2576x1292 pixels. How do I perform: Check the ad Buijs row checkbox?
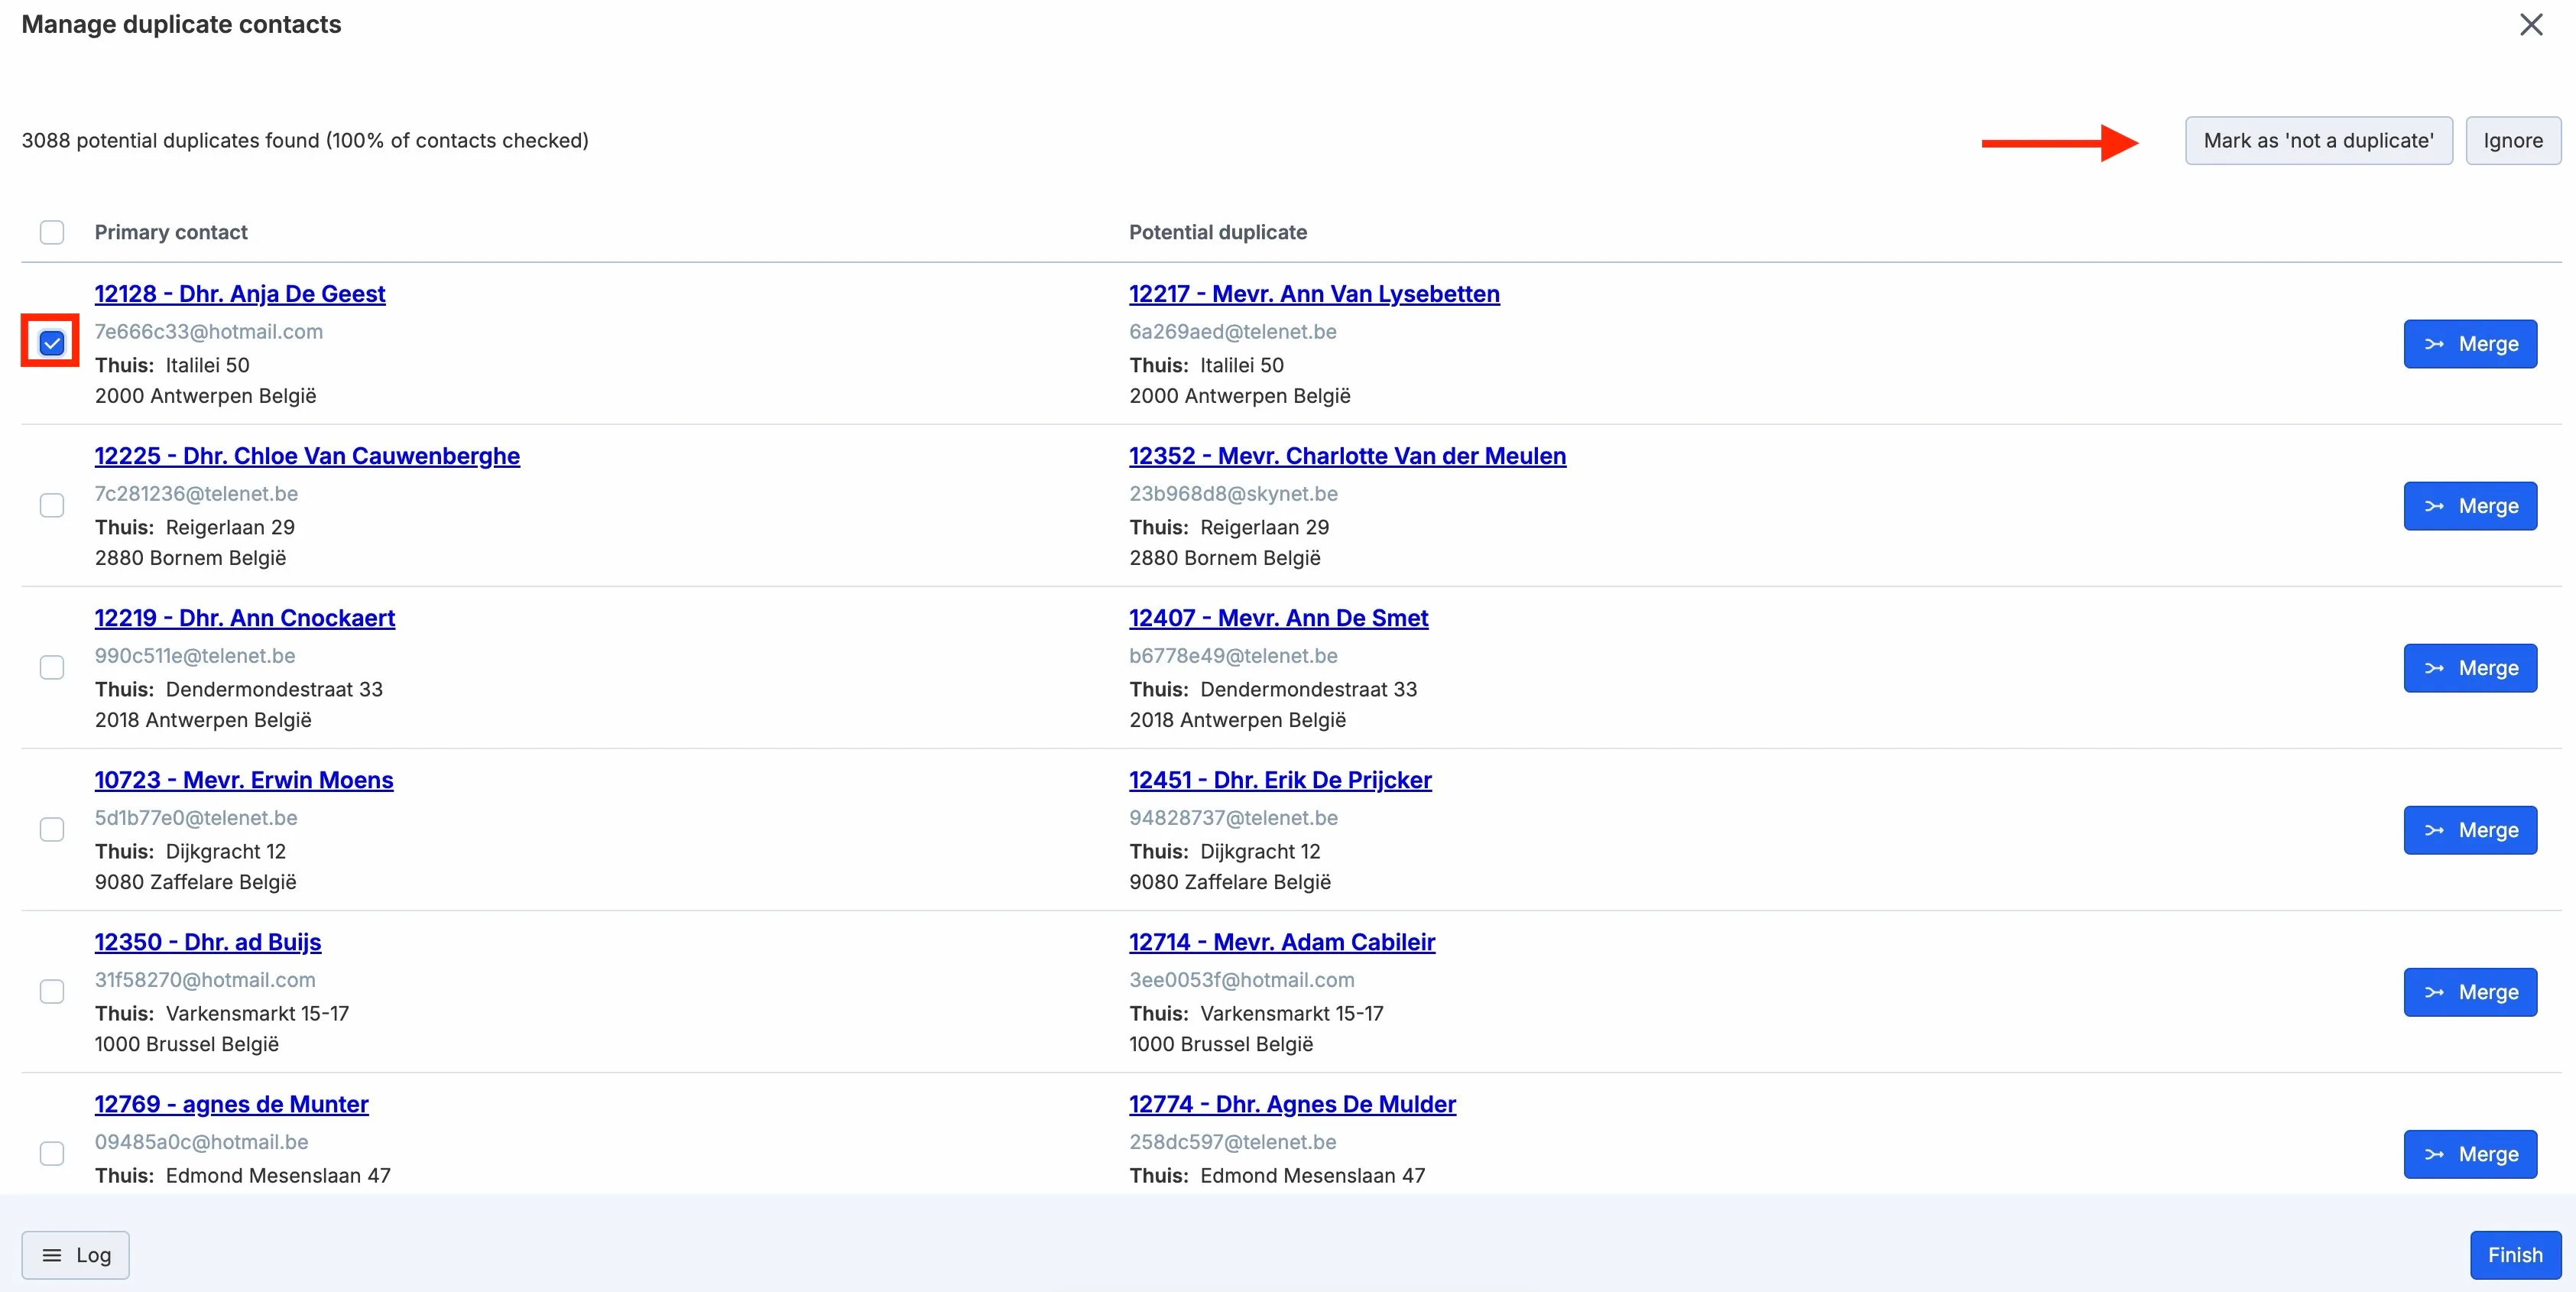pos(52,992)
